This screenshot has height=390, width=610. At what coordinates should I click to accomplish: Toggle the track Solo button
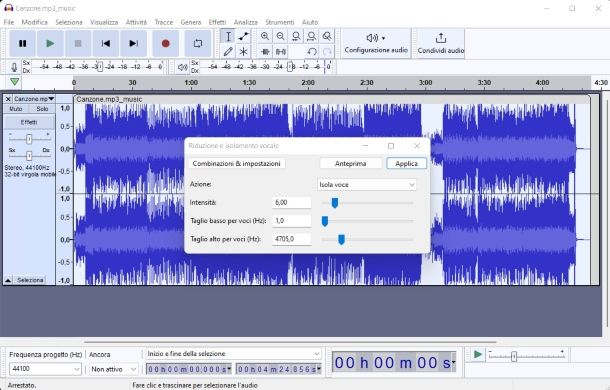pos(42,109)
